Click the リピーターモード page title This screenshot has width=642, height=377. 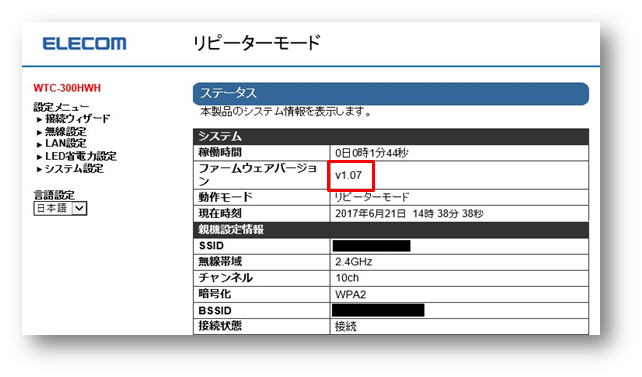coord(257,43)
